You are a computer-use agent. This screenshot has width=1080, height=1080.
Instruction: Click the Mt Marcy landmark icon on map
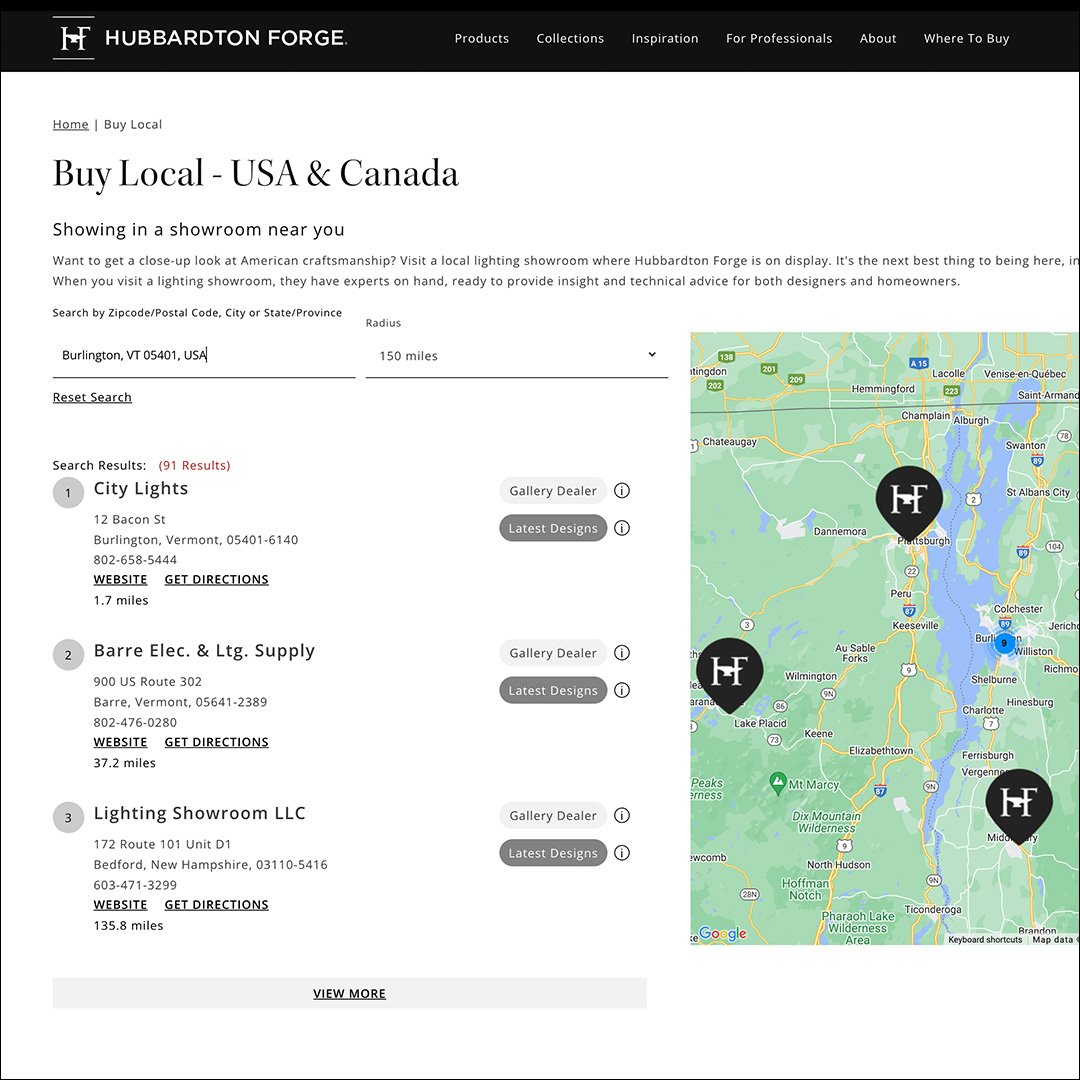(x=778, y=783)
